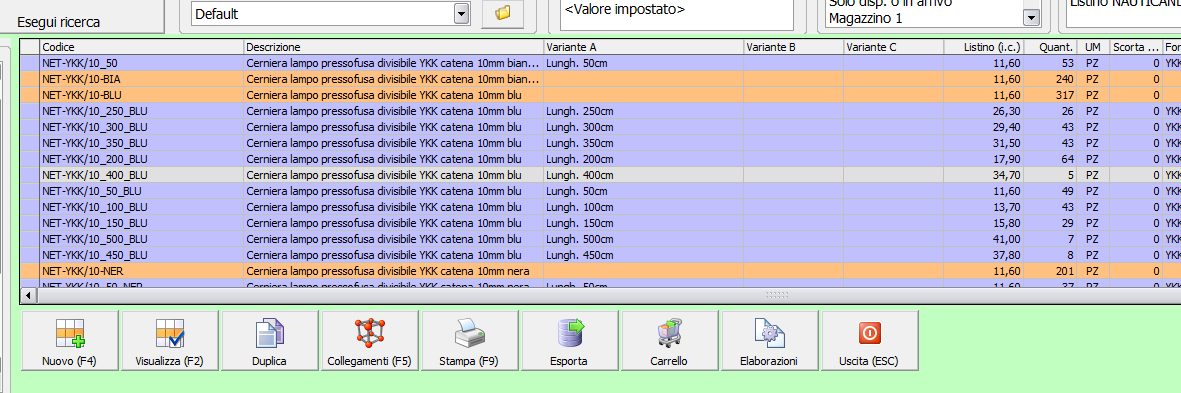Sort by Descrizione column header
Image resolution: width=1181 pixels, height=393 pixels.
pyautogui.click(x=394, y=47)
